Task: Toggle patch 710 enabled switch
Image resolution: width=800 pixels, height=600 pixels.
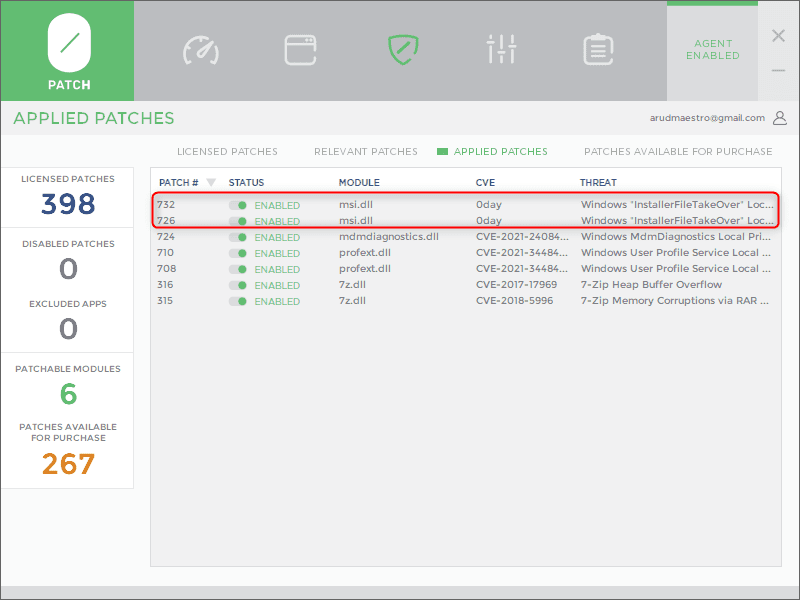Action: [238, 253]
